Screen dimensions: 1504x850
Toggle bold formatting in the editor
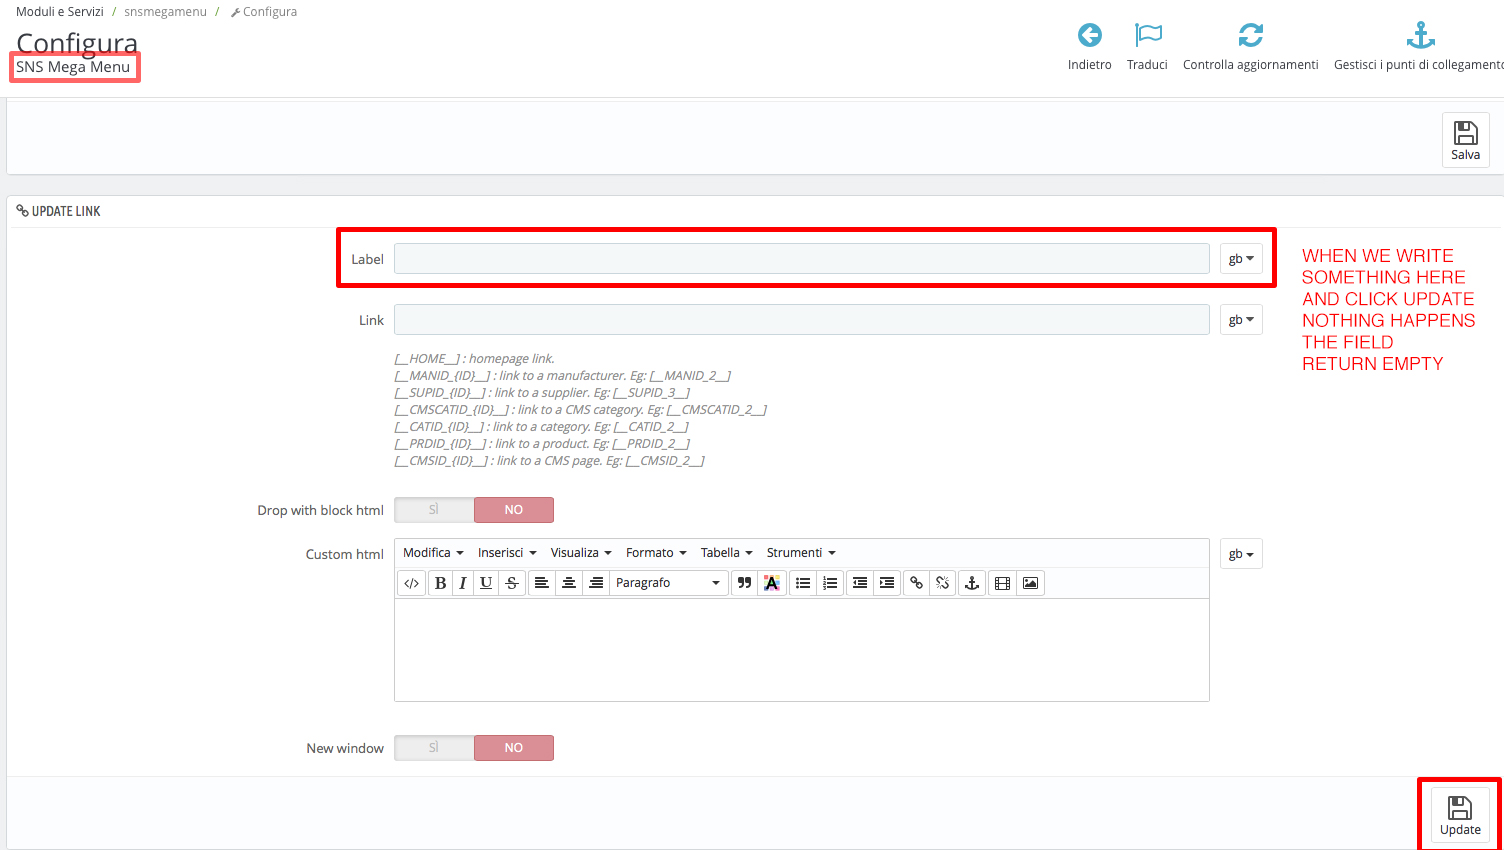440,583
